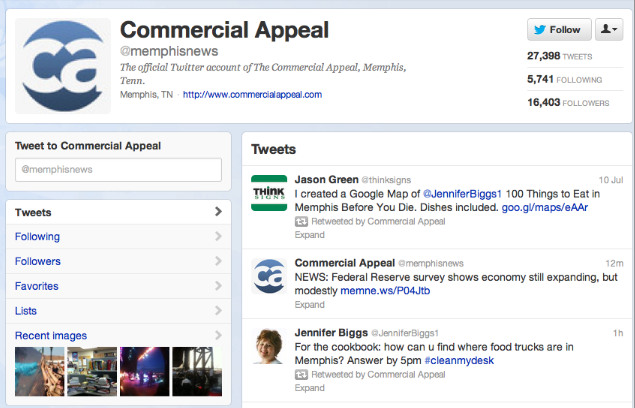
Task: Expand Jennifer Biggs' food trucks tweet
Action: point(309,388)
